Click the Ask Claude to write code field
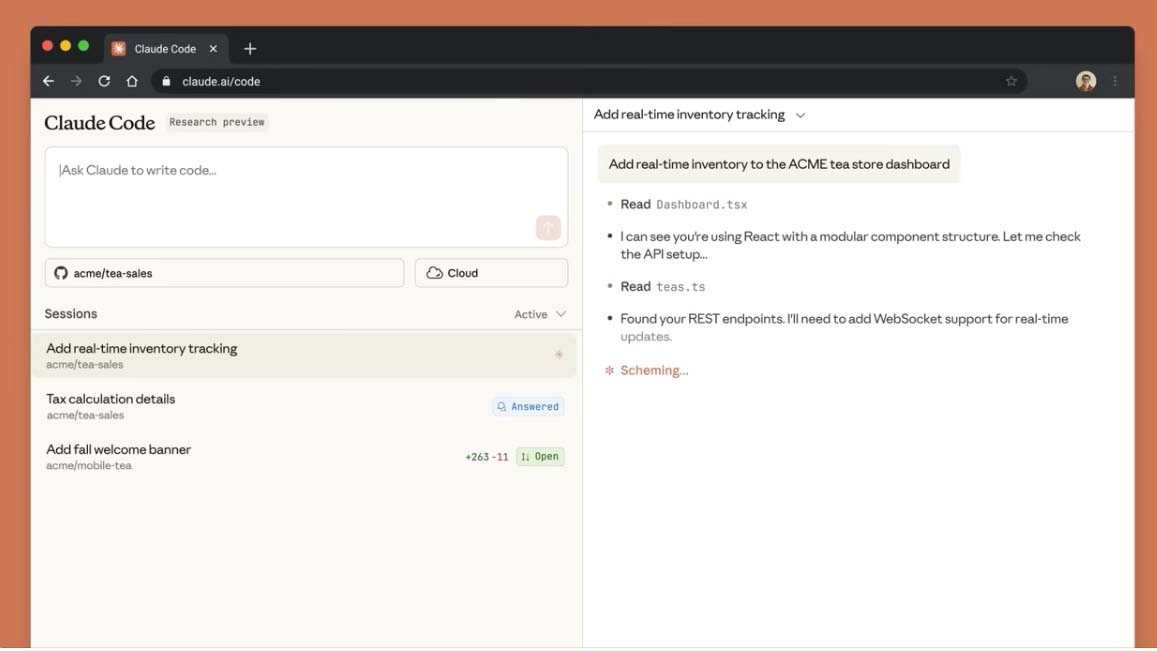Screen dimensions: 1157x651 coord(290,185)
